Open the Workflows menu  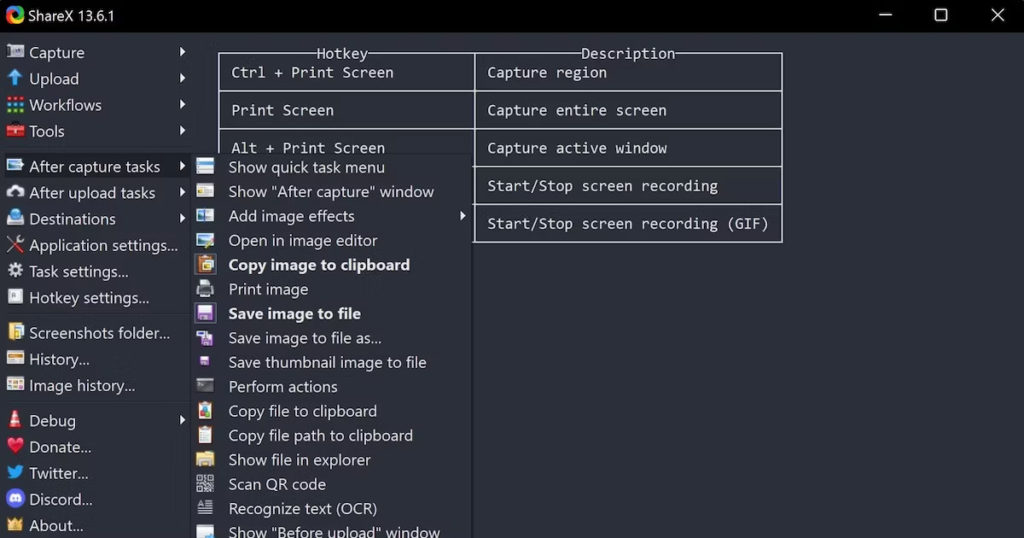coord(65,105)
